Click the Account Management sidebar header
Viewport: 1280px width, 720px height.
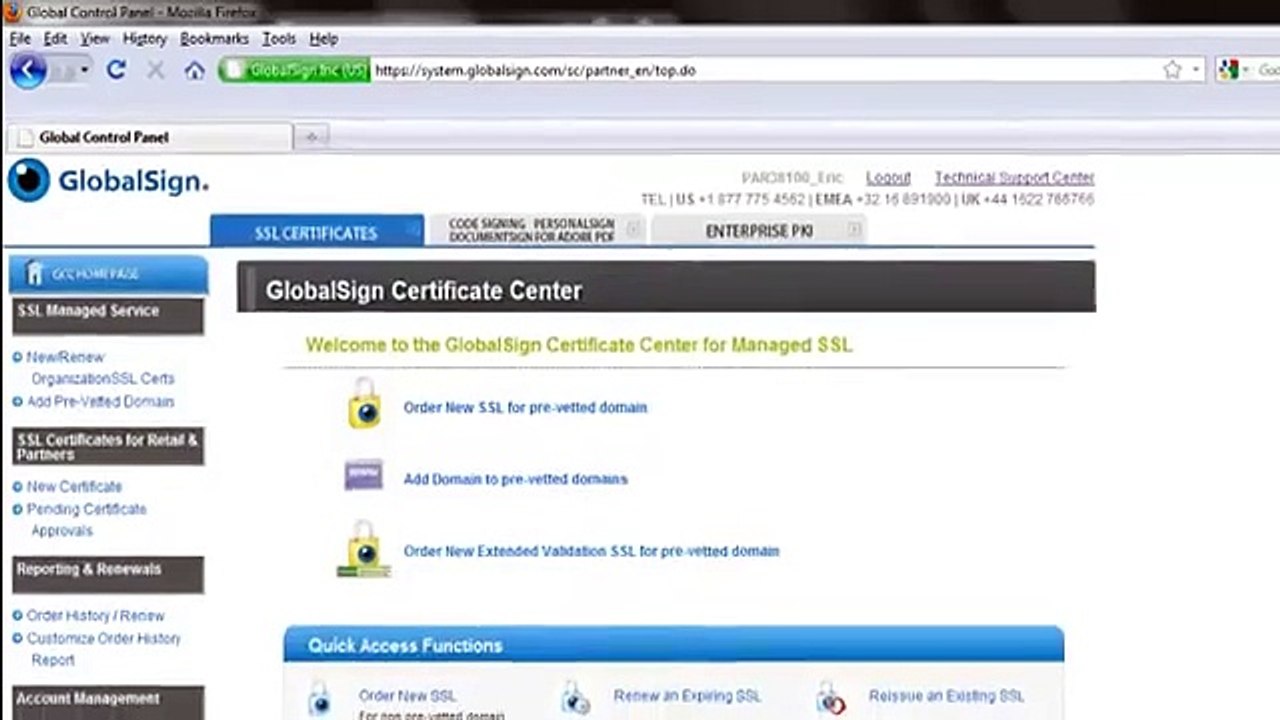coord(108,702)
